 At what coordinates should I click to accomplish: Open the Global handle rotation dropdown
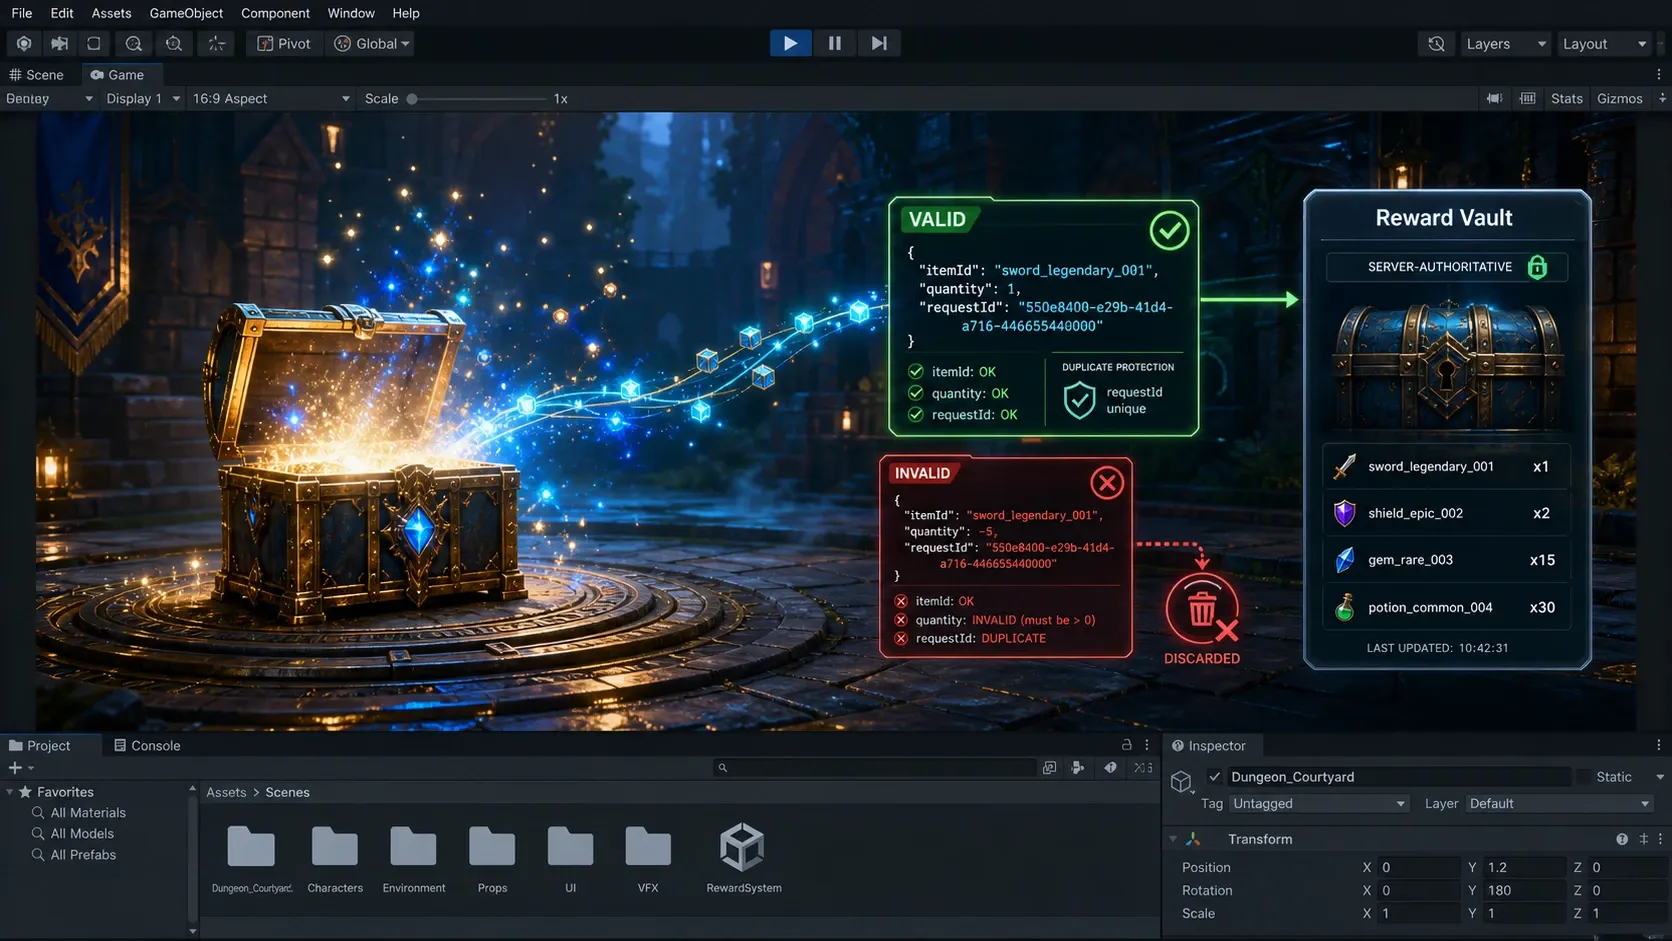372,44
